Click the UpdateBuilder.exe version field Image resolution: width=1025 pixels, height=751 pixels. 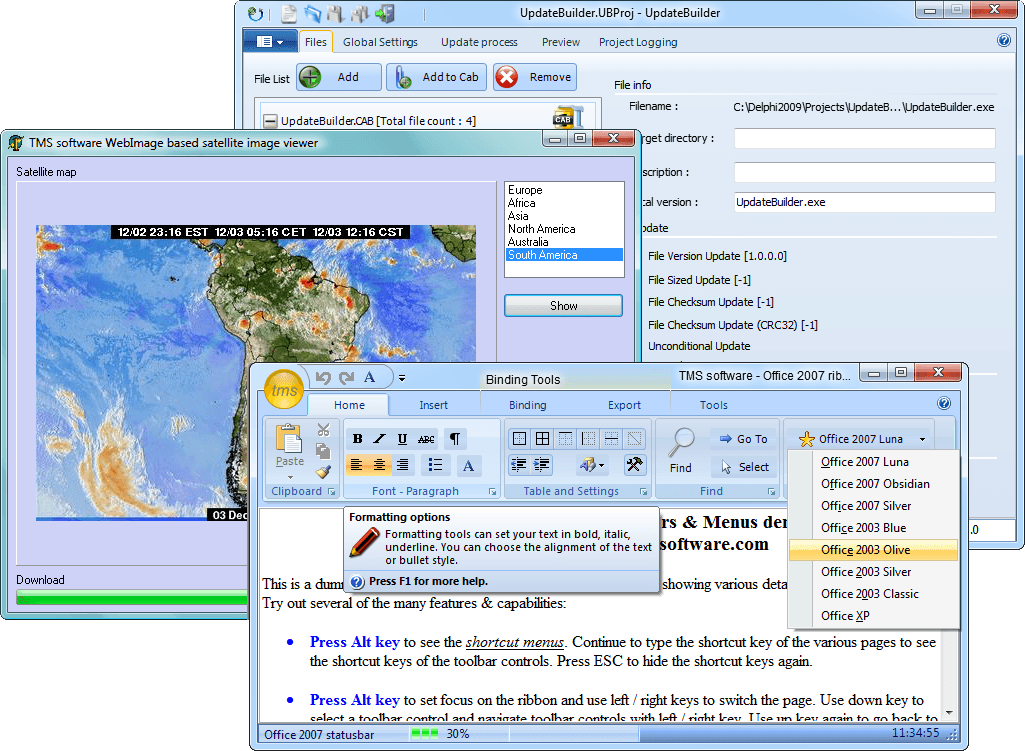pyautogui.click(x=864, y=202)
